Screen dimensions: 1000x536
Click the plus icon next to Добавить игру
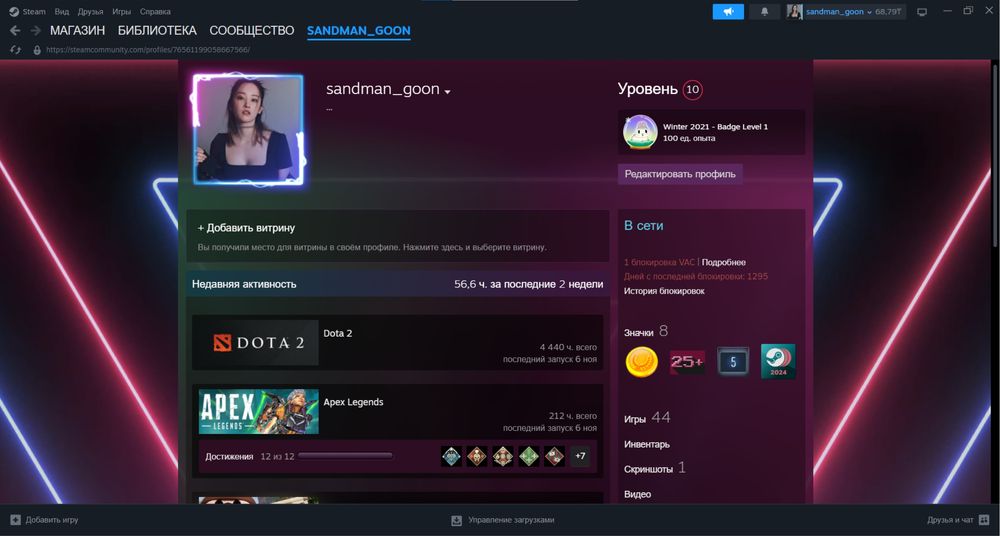(16, 520)
